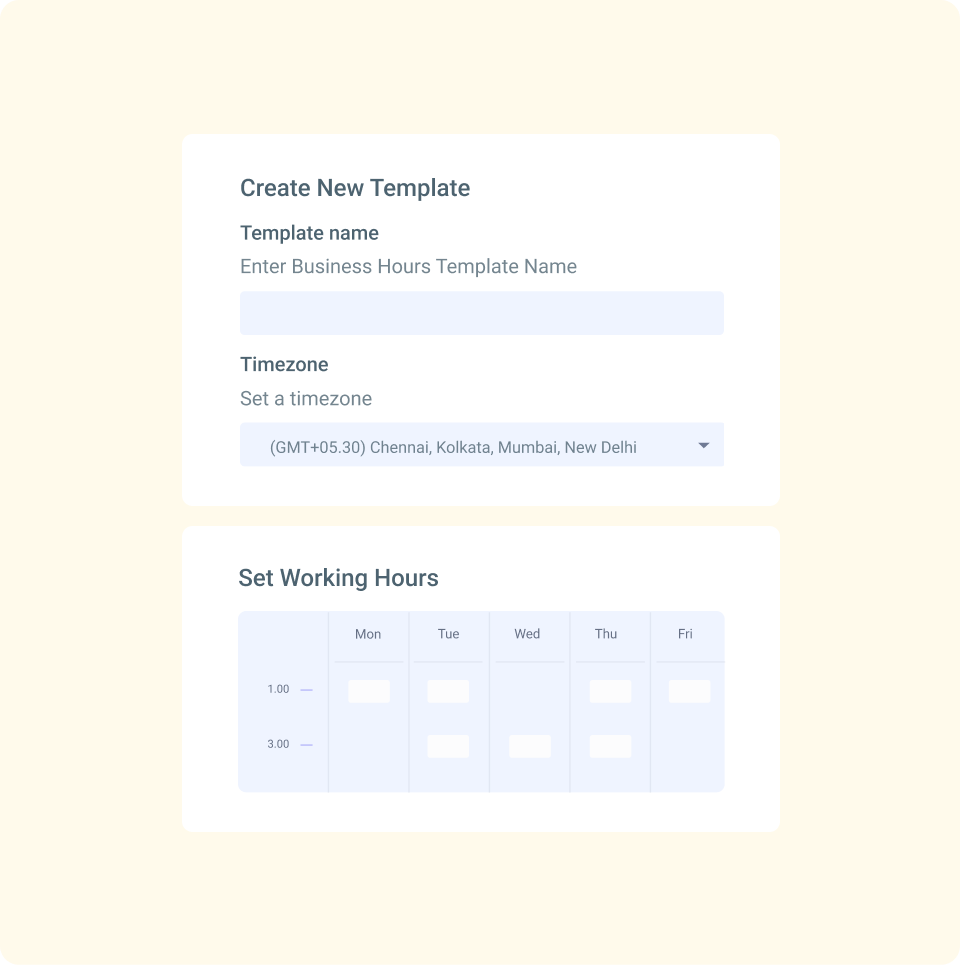Image resolution: width=960 pixels, height=965 pixels.
Task: Click the 1.00 time row label
Action: click(280, 689)
